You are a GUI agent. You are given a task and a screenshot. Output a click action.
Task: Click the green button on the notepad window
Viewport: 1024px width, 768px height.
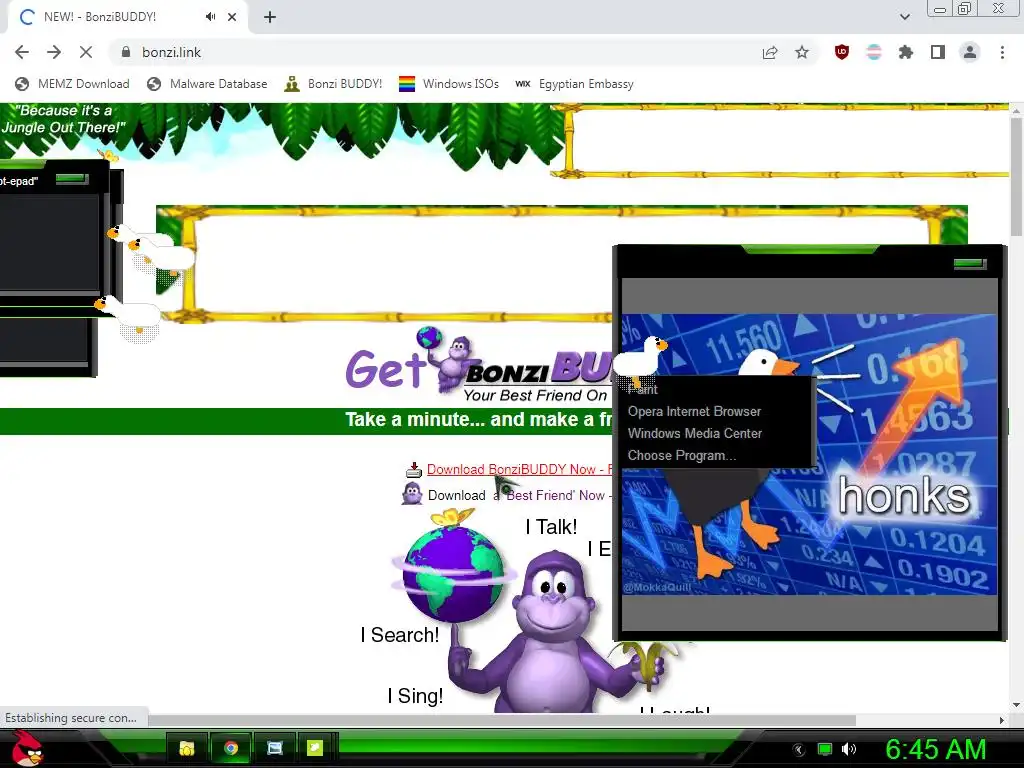[x=71, y=179]
